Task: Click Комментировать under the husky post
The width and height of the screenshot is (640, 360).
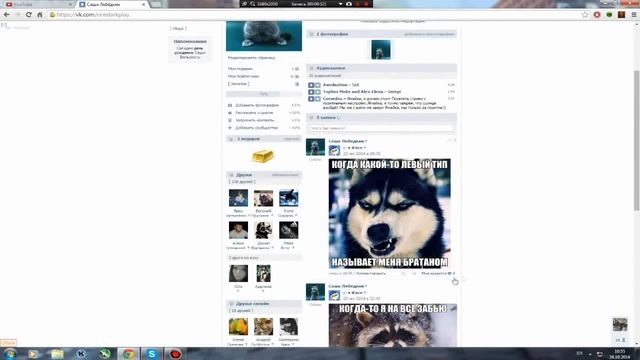Action: pos(371,273)
